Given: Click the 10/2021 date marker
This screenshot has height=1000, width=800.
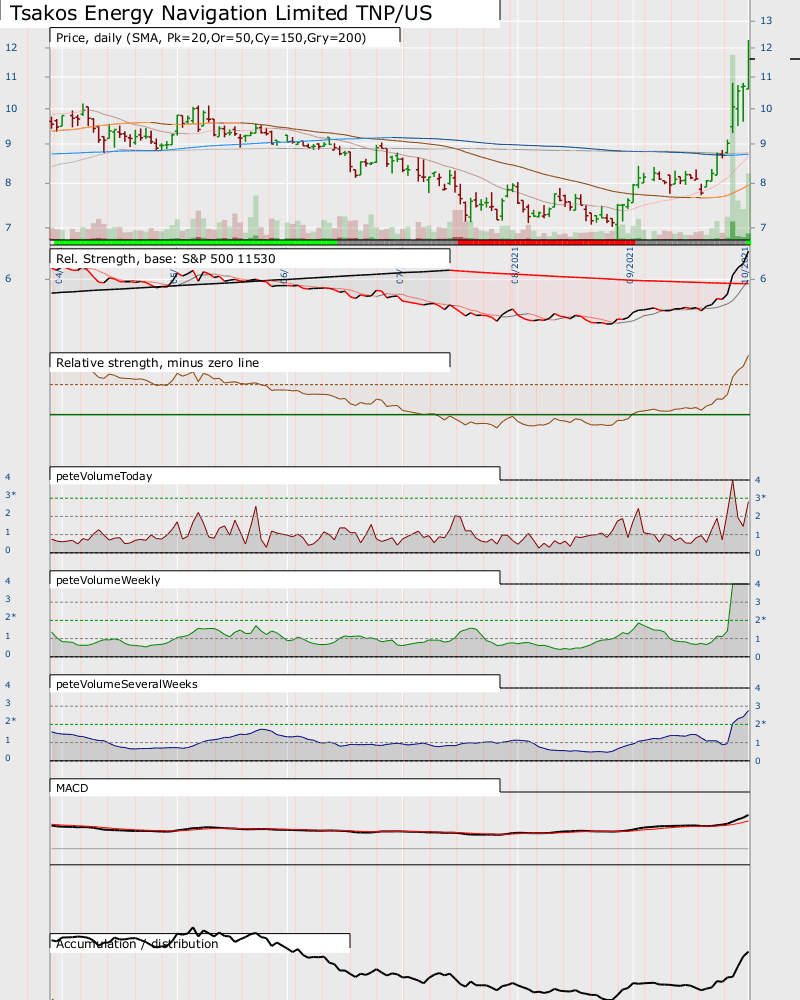Looking at the screenshot, I should point(744,267).
